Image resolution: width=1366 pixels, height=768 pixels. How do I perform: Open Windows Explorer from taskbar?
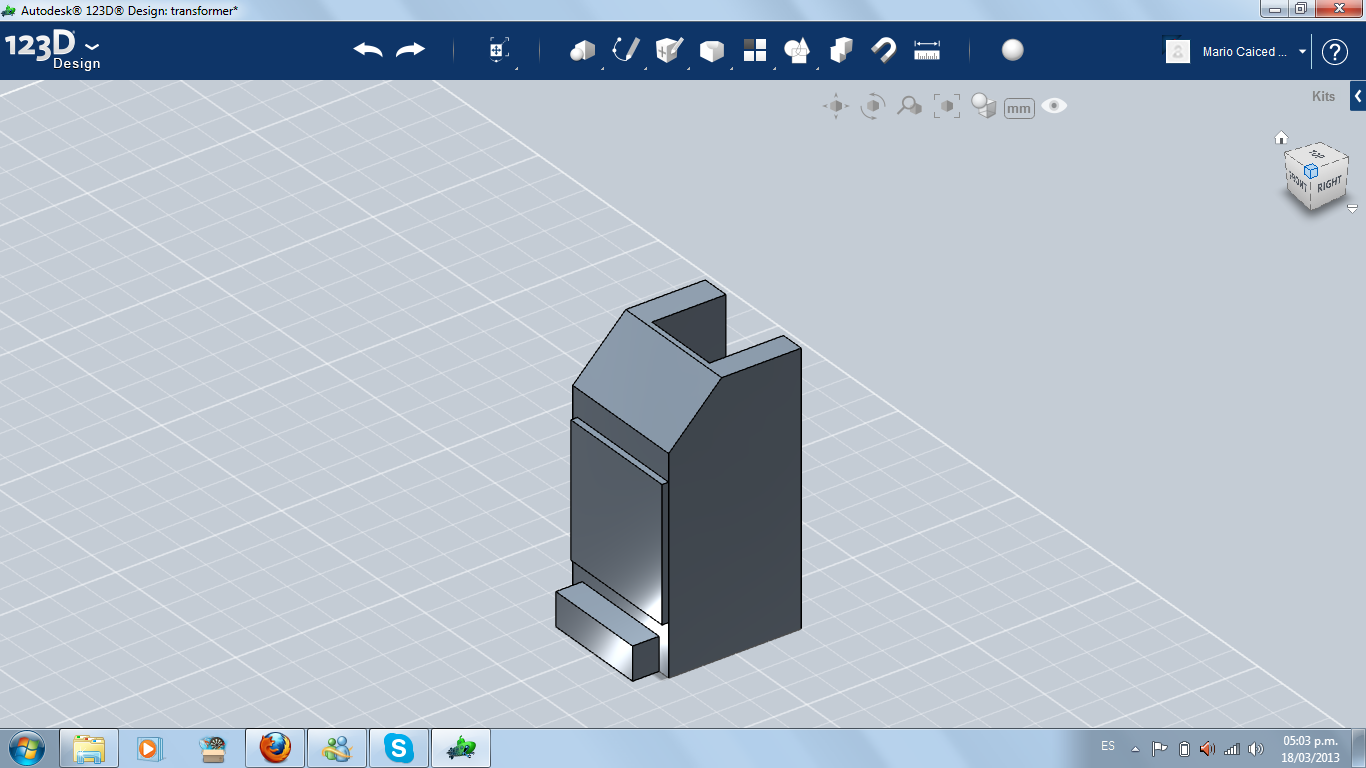tap(89, 748)
